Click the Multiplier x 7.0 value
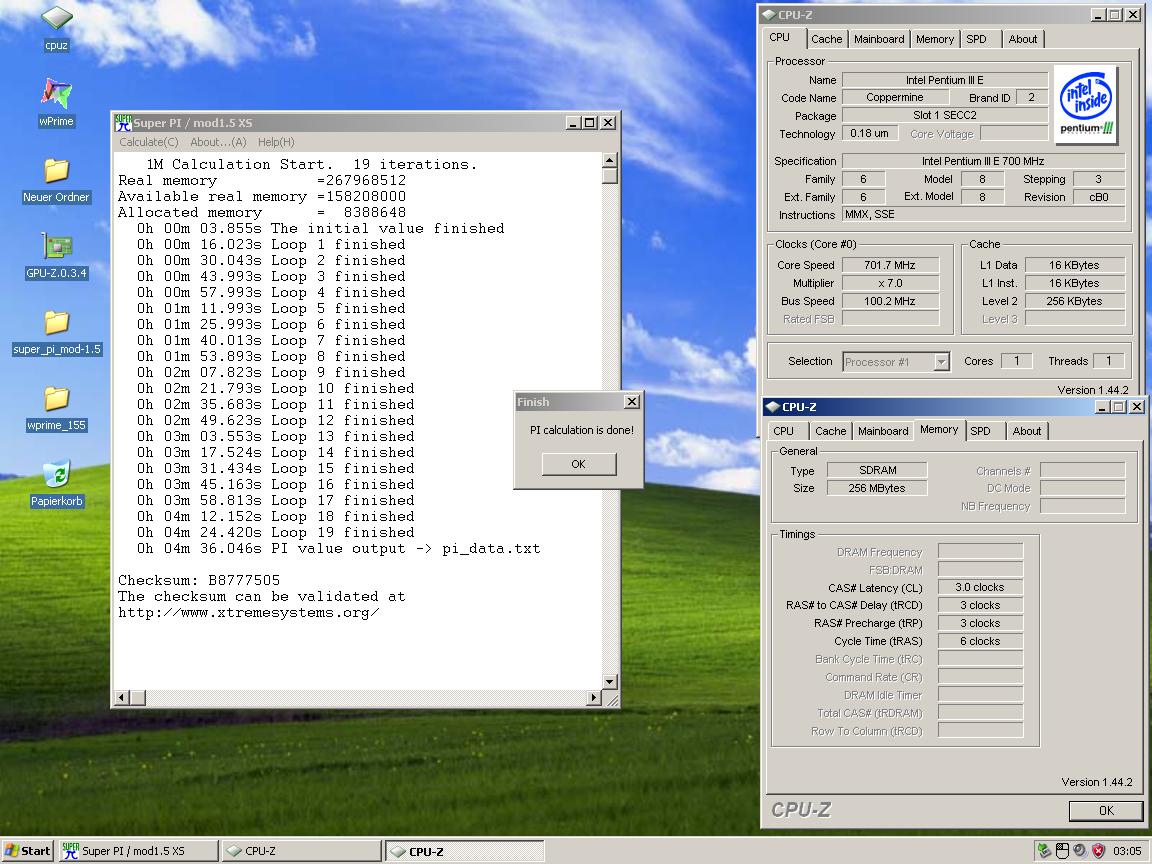The image size is (1152, 864). point(890,283)
